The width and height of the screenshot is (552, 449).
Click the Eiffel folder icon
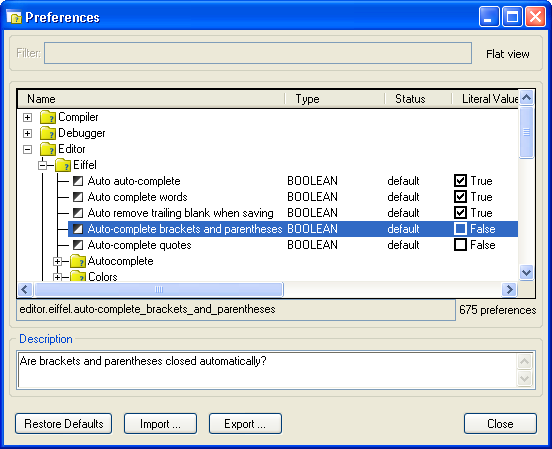[63, 165]
